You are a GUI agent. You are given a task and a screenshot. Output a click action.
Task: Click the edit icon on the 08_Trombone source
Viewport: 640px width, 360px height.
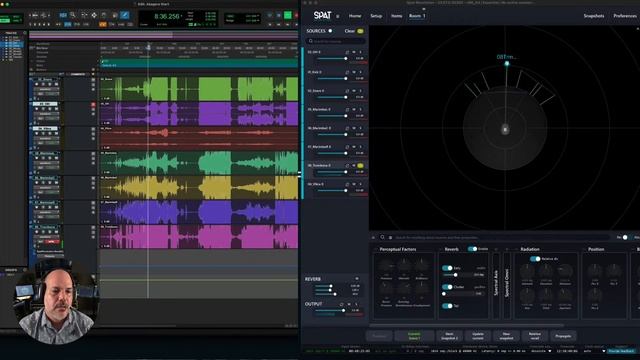pyautogui.click(x=347, y=165)
